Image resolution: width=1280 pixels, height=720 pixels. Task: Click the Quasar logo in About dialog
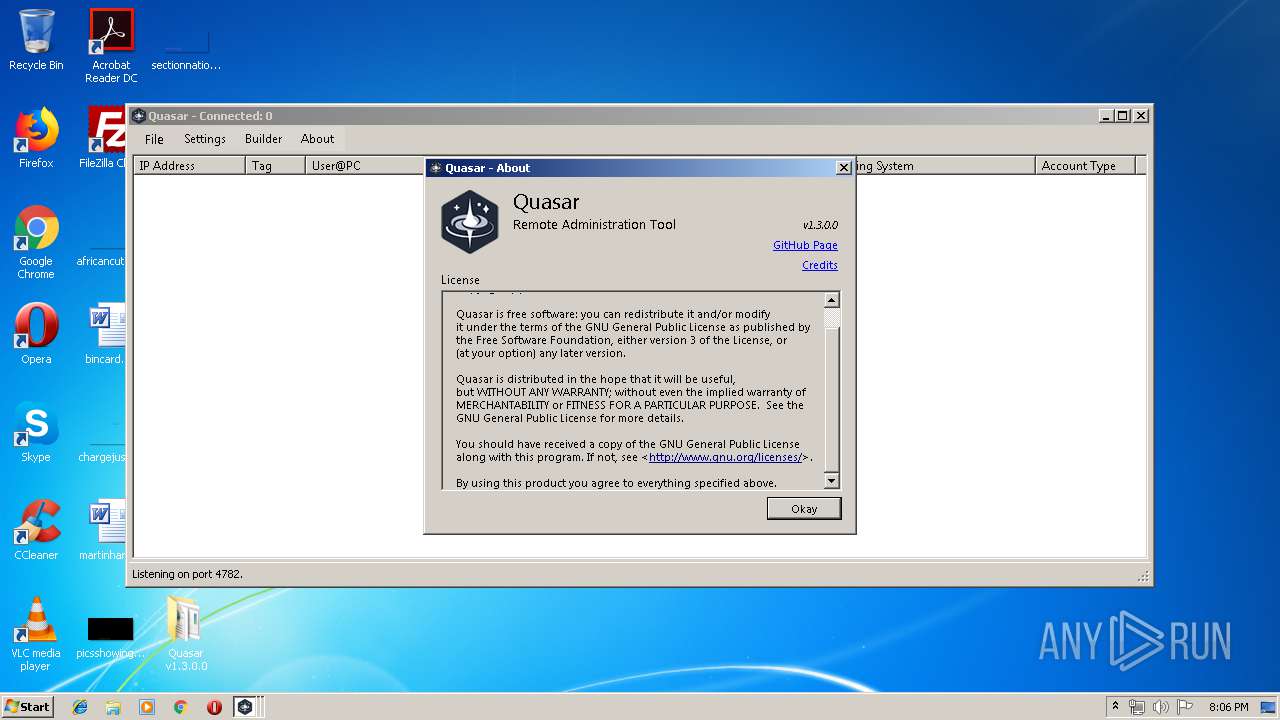(x=469, y=221)
